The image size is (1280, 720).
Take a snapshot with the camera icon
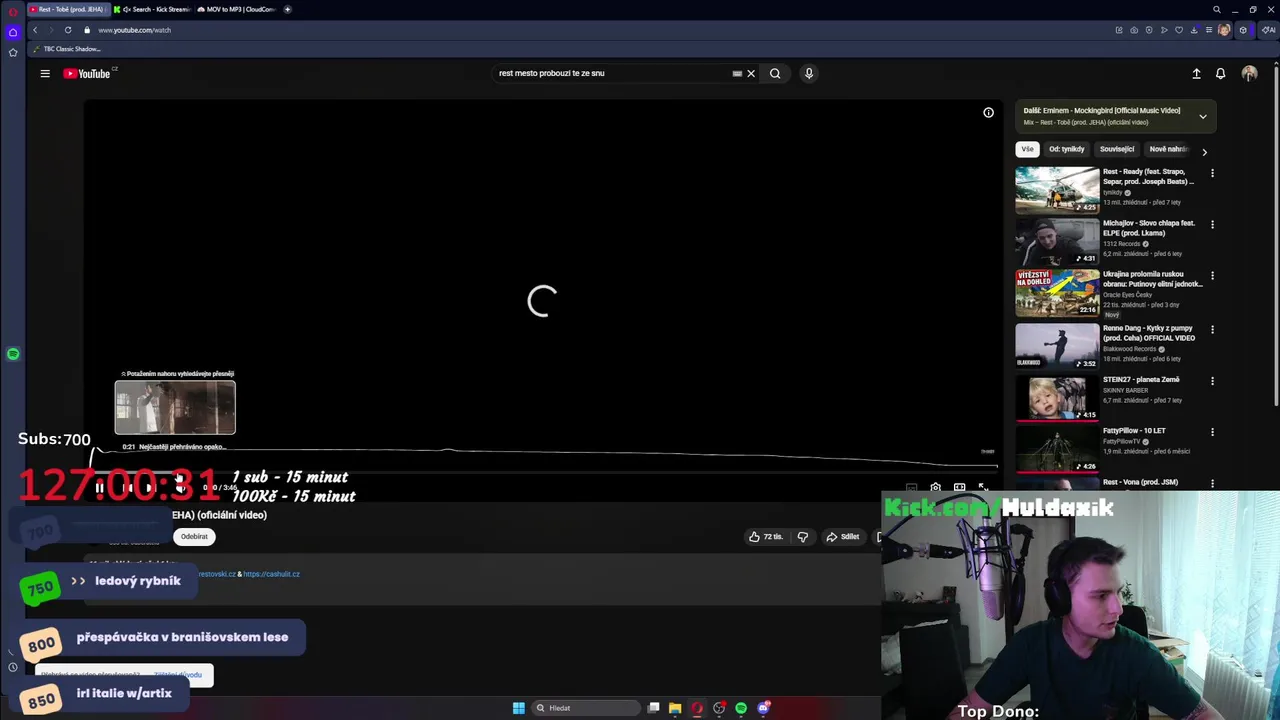pyautogui.click(x=1134, y=30)
